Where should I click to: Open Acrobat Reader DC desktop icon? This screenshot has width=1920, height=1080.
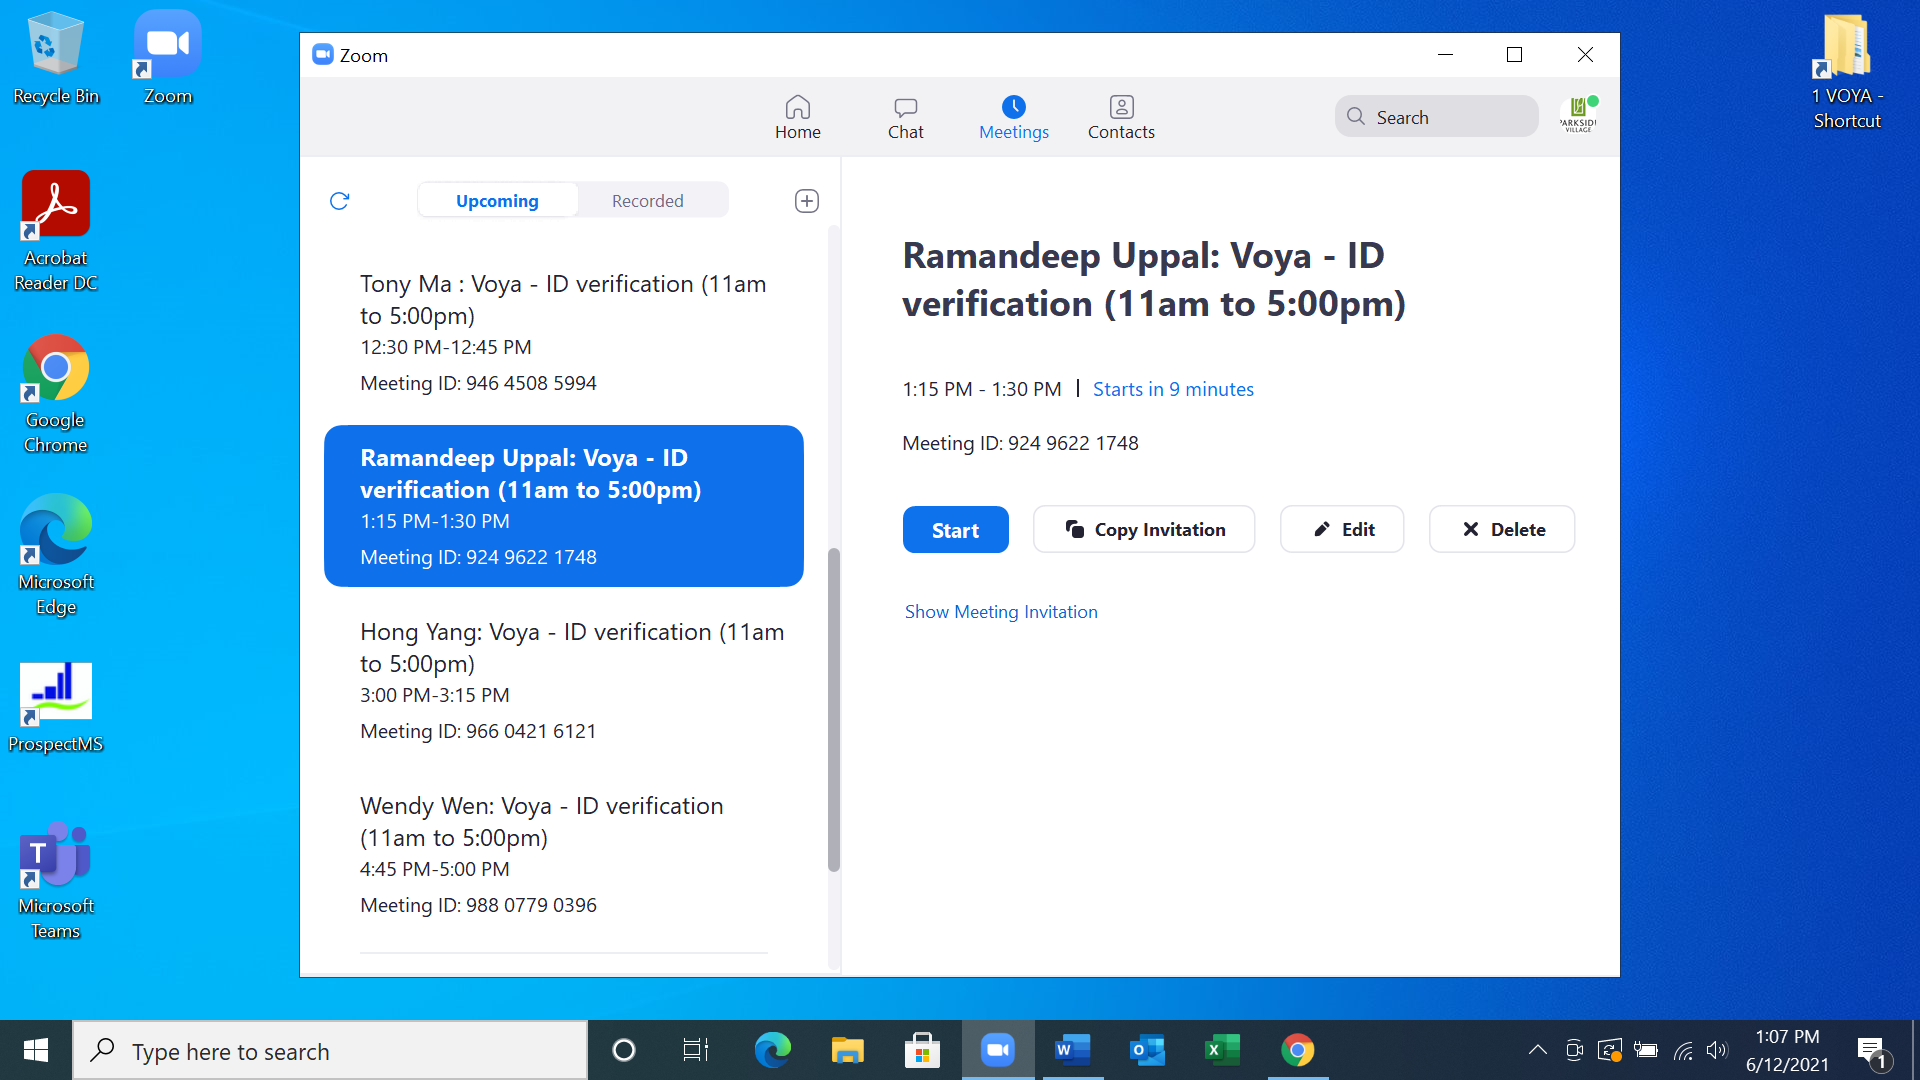[56, 232]
